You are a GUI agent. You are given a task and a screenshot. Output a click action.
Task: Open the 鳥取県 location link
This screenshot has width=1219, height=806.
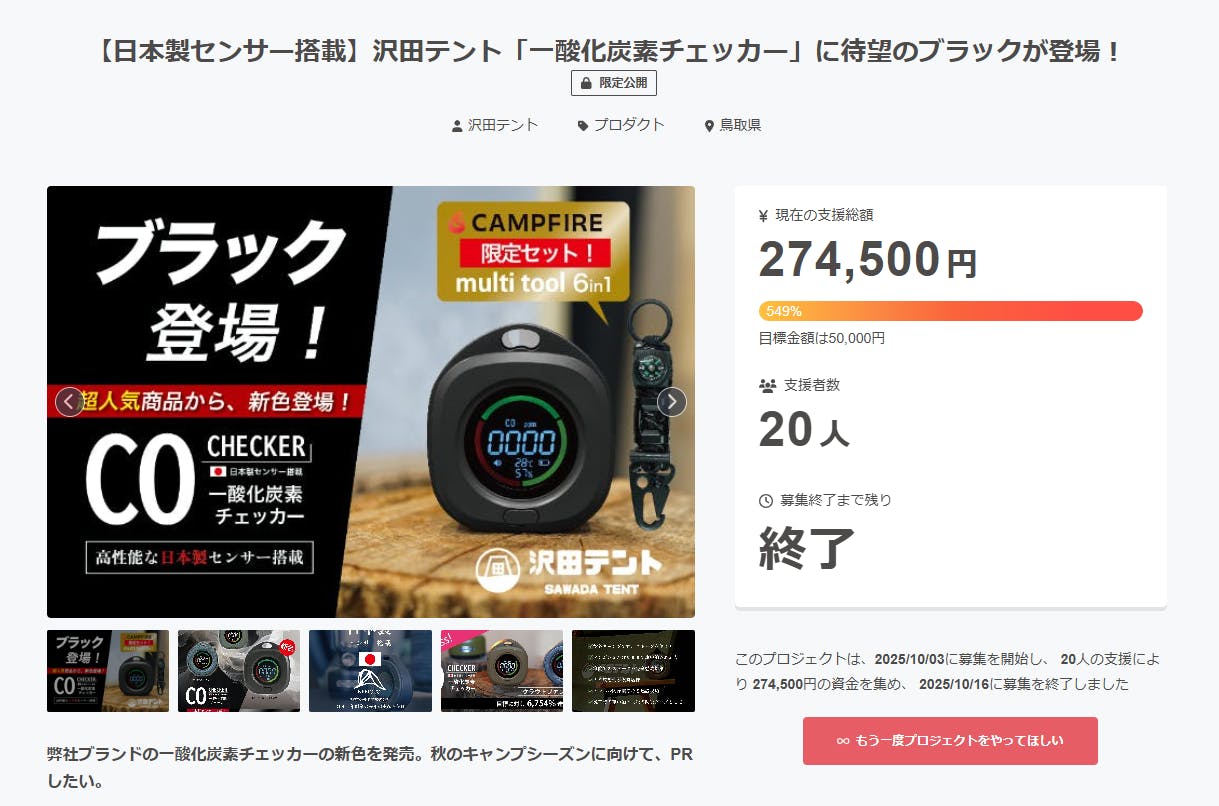tap(740, 125)
